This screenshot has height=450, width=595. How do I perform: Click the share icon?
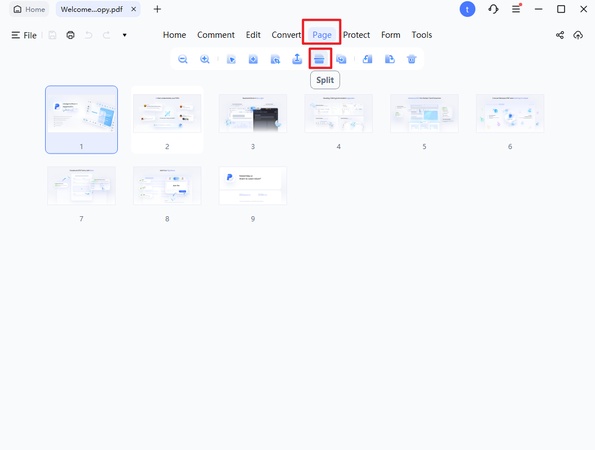[x=560, y=35]
